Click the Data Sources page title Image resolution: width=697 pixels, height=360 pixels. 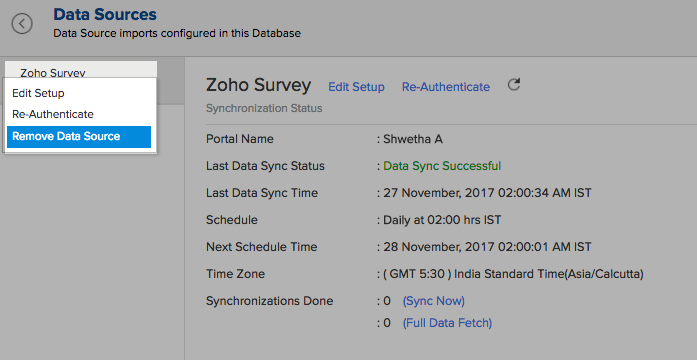click(x=105, y=14)
